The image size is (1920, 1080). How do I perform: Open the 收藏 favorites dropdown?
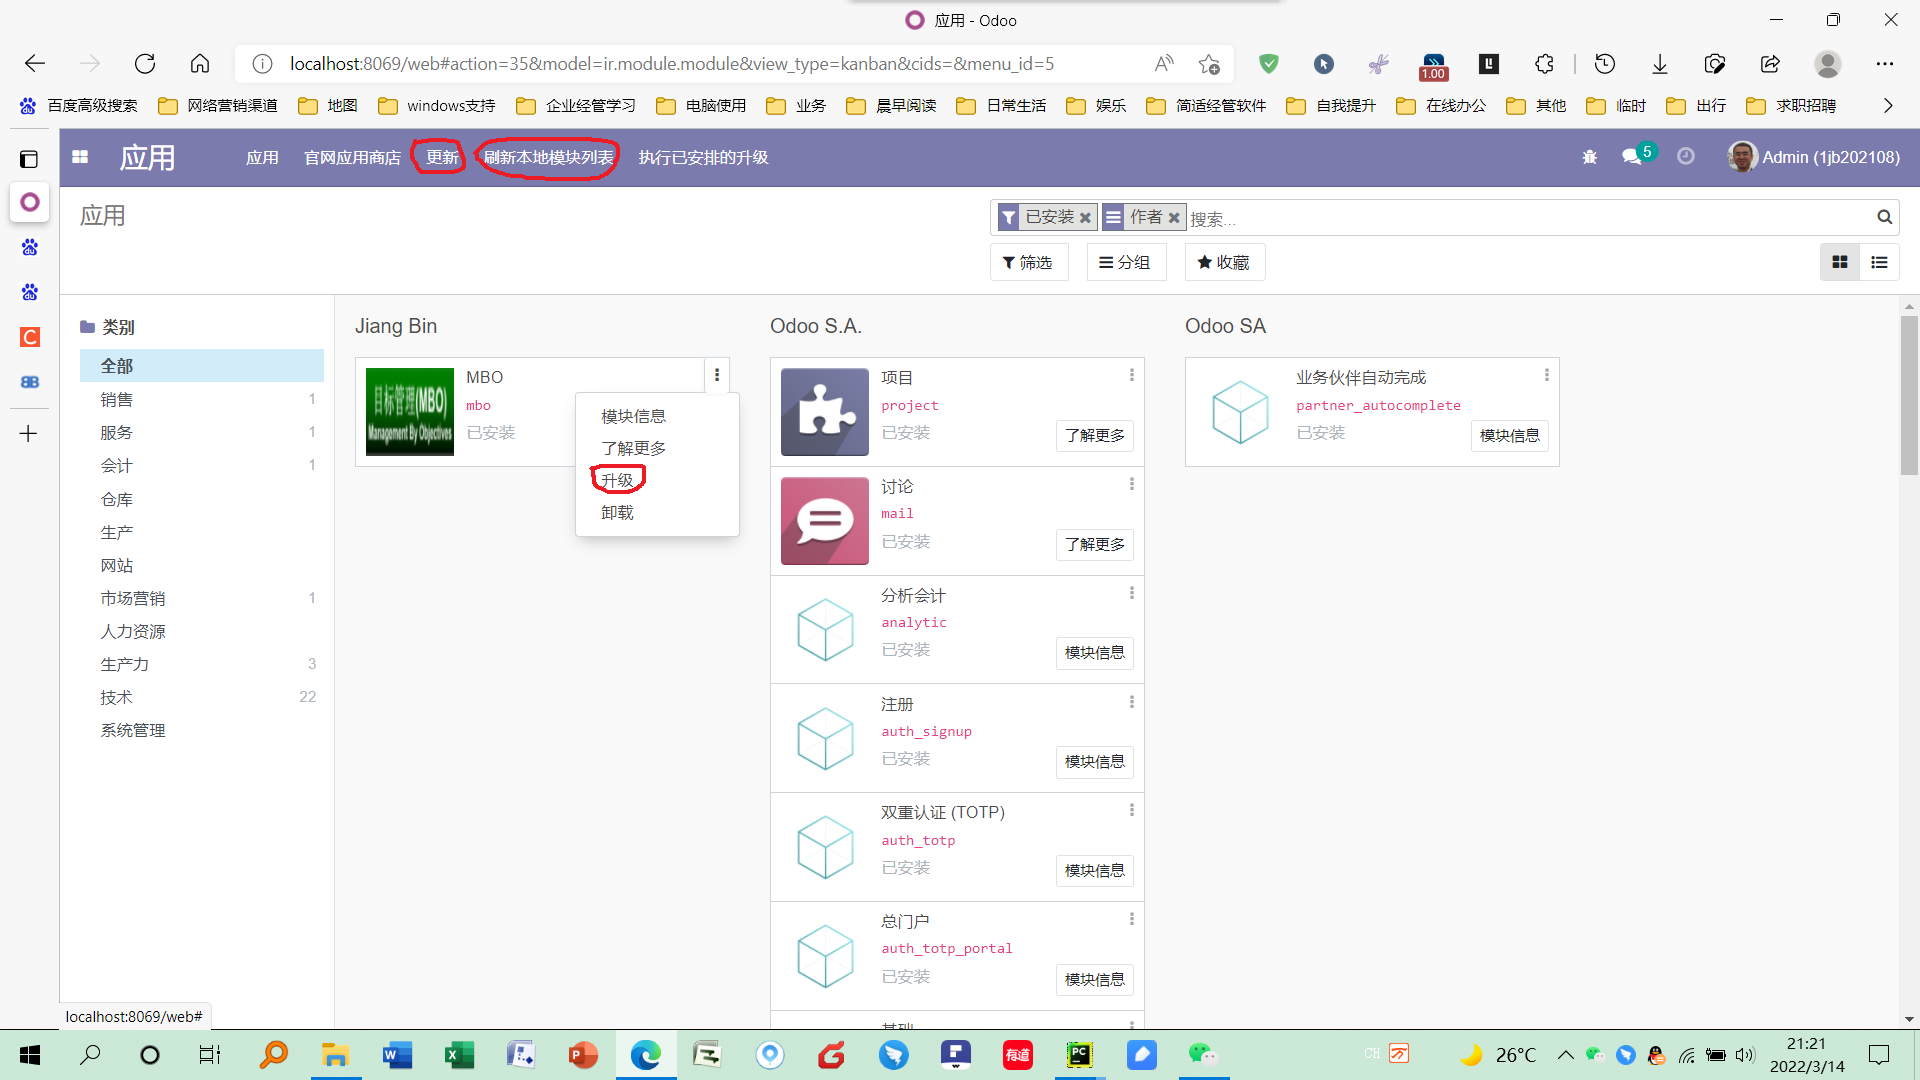pos(1224,262)
